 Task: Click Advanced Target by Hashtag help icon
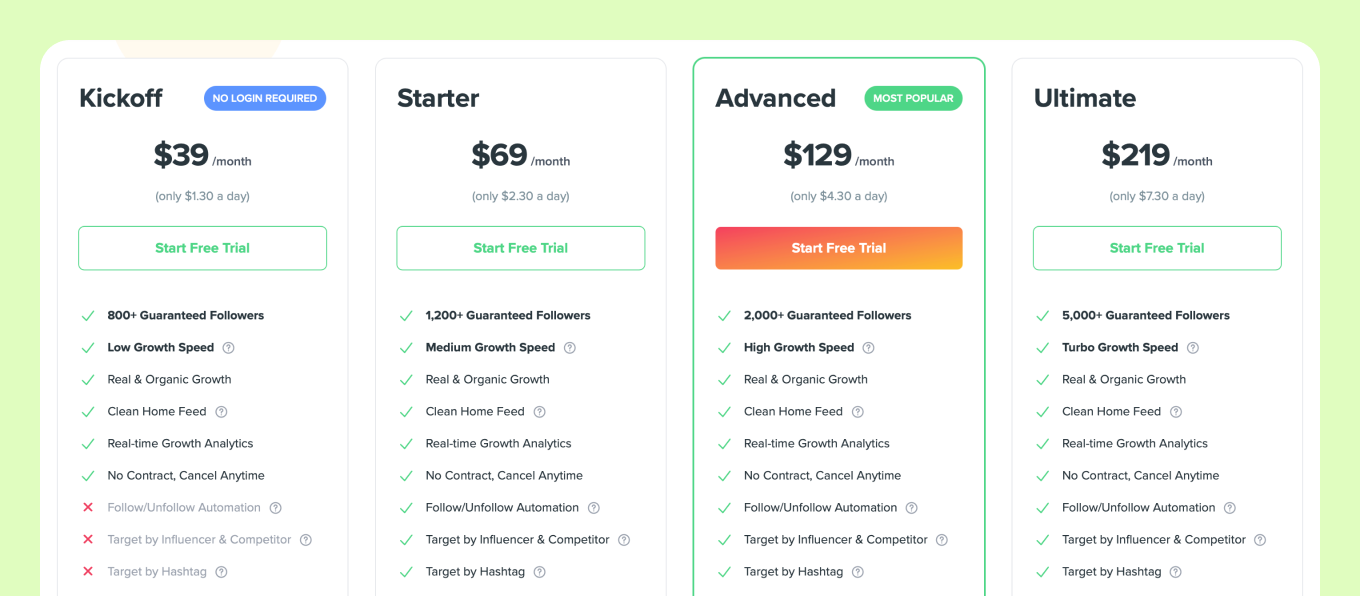pos(857,572)
